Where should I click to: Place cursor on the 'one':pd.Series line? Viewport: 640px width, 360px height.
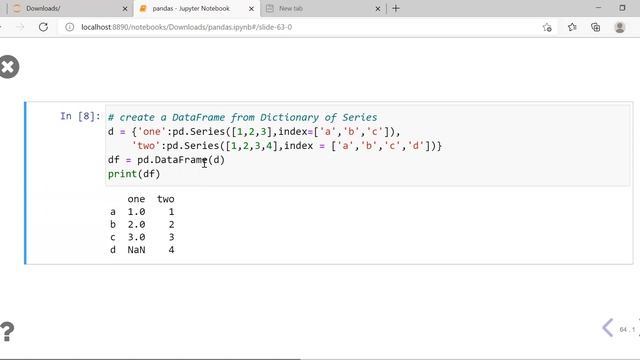(254, 131)
